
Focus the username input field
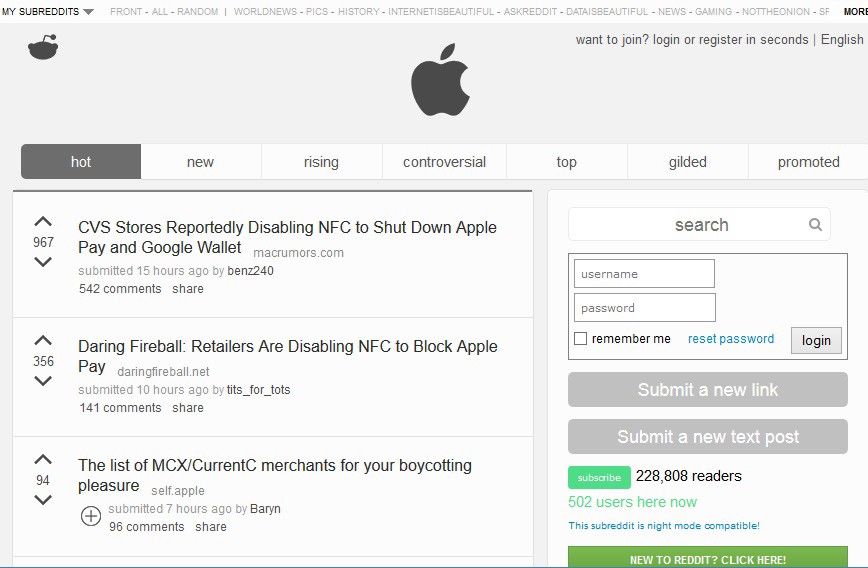[x=644, y=273]
